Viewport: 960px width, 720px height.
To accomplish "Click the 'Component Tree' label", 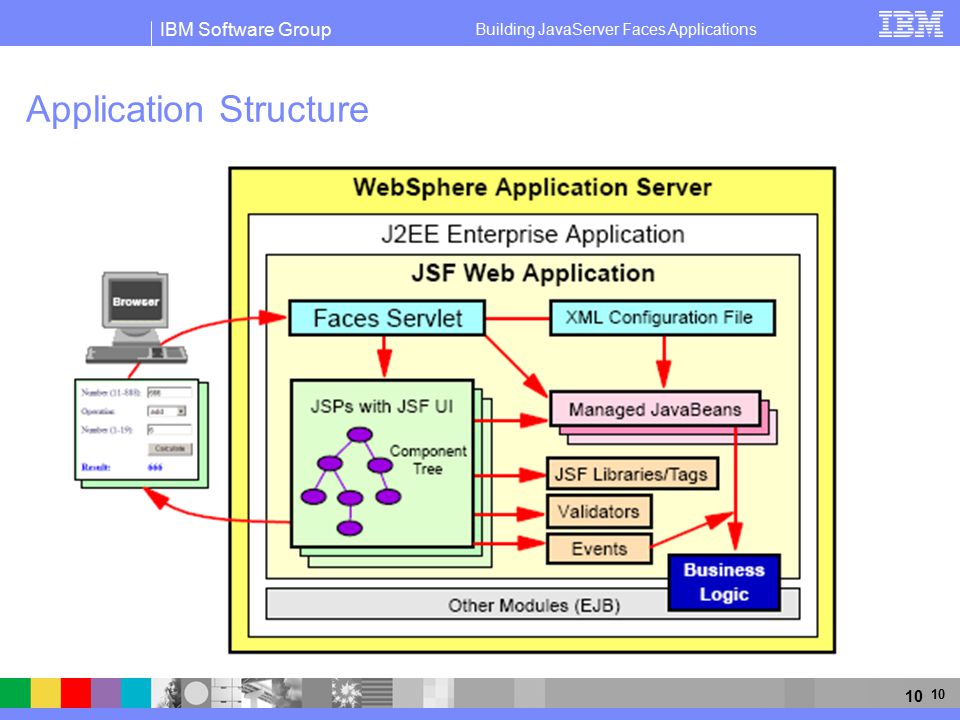I will (428, 460).
